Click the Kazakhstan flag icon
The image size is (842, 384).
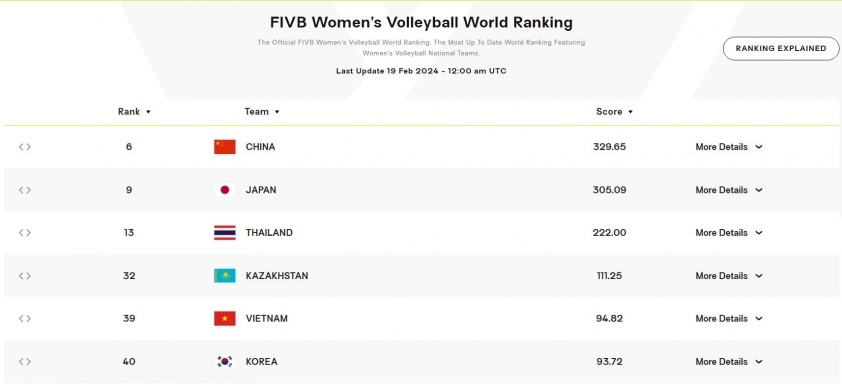[224, 276]
